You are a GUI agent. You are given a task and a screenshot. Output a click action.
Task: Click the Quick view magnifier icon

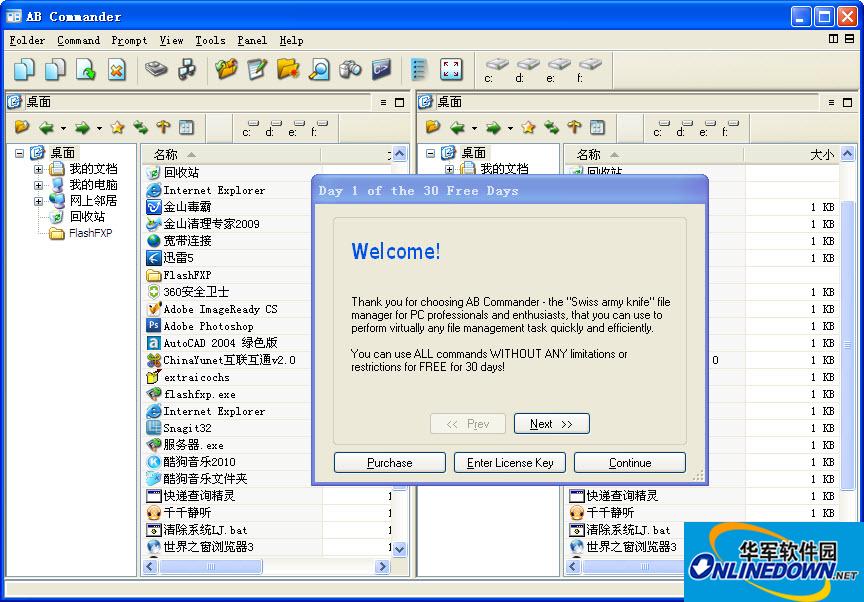[x=319, y=70]
